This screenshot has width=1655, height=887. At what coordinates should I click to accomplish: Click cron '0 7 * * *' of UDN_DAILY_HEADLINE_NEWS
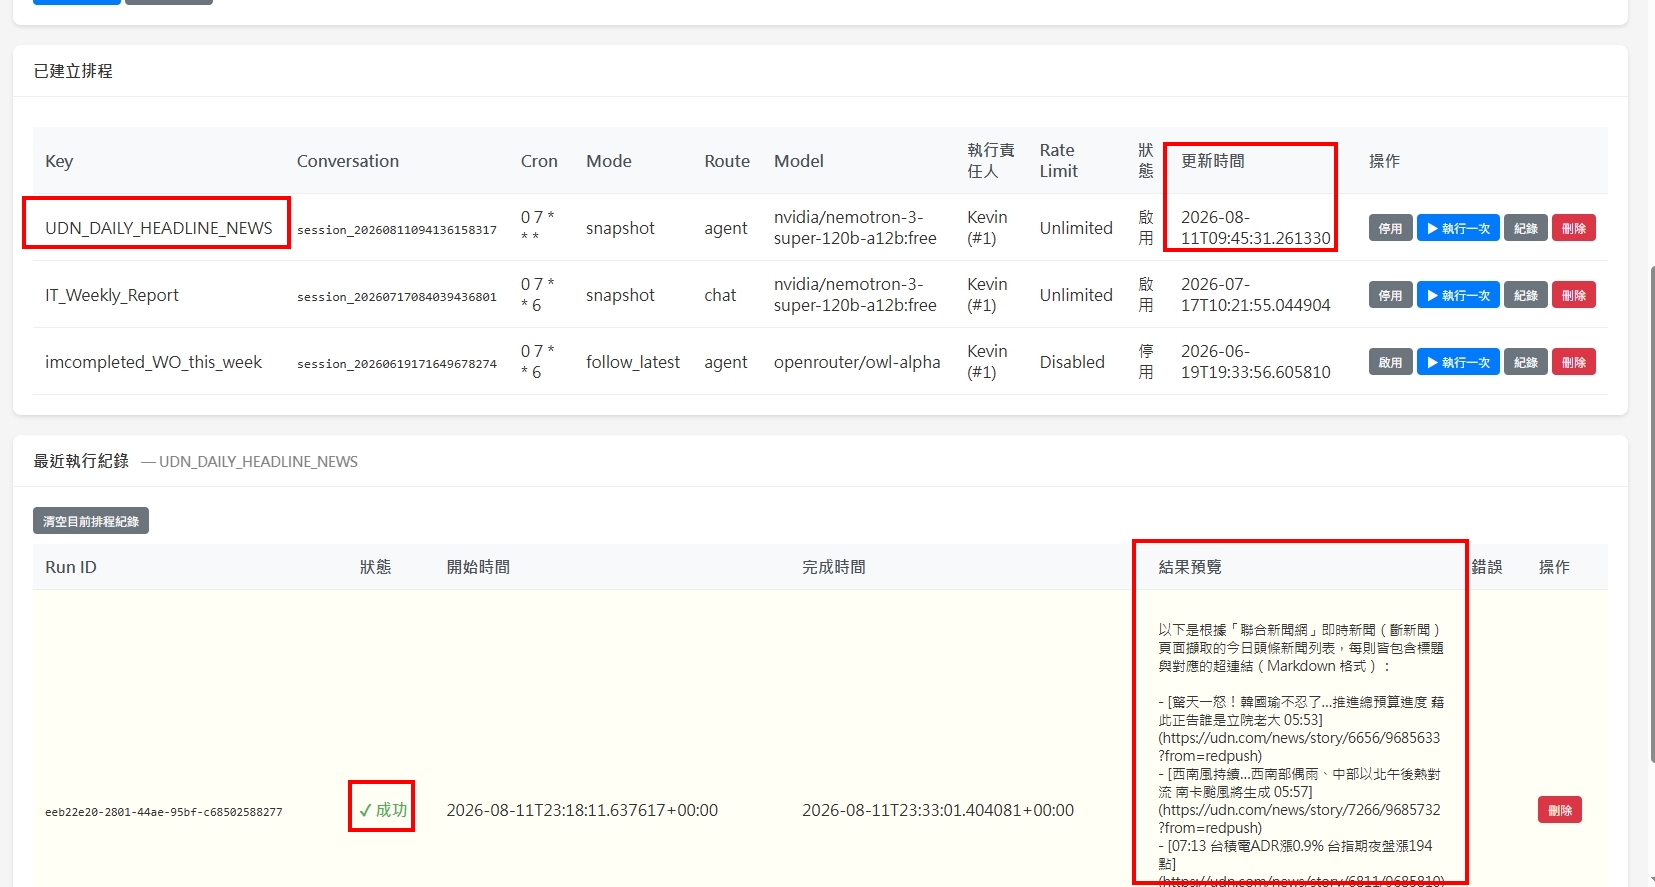[537, 228]
